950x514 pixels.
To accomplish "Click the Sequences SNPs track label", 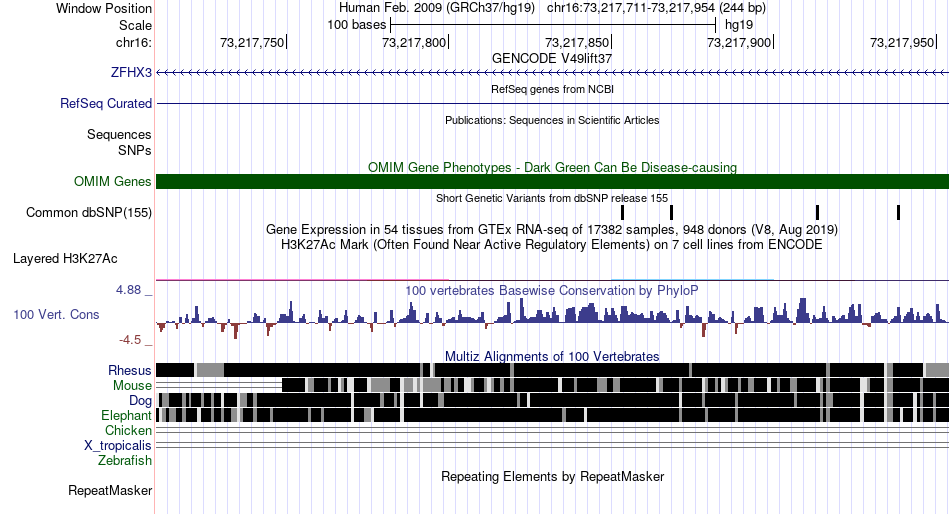I will 119,142.
